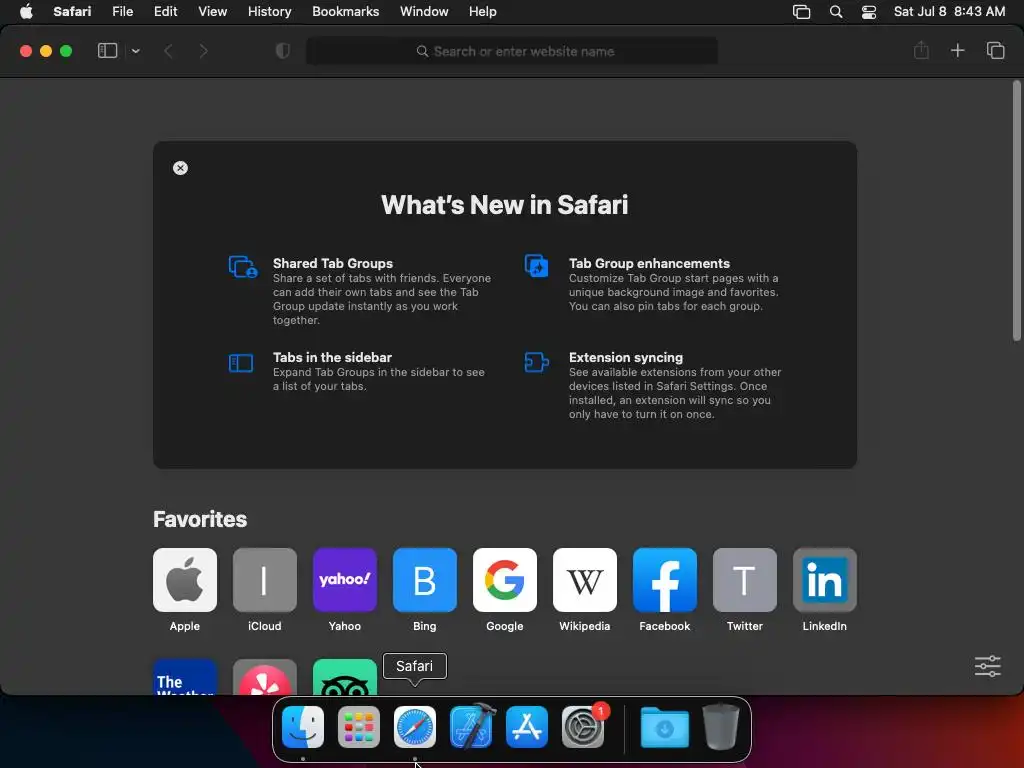Focus the Search or enter website name field
This screenshot has width=1024, height=768.
click(x=512, y=51)
